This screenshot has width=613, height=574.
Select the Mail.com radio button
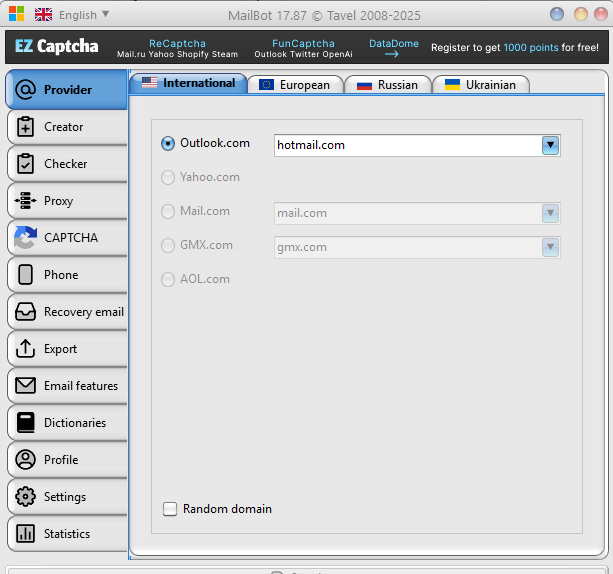coord(168,212)
